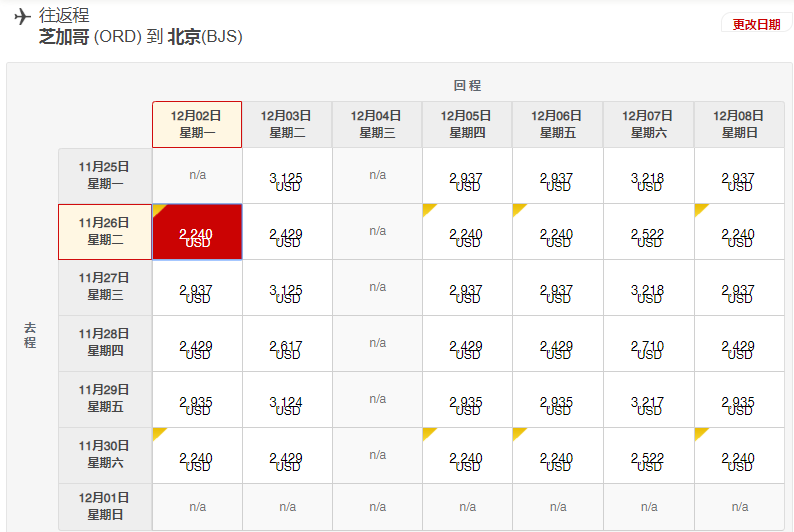Screen dimensions: 794x532
Task: Pick 2,937 USD fare for 11月27日 and 12月08日
Action: [x=739, y=288]
